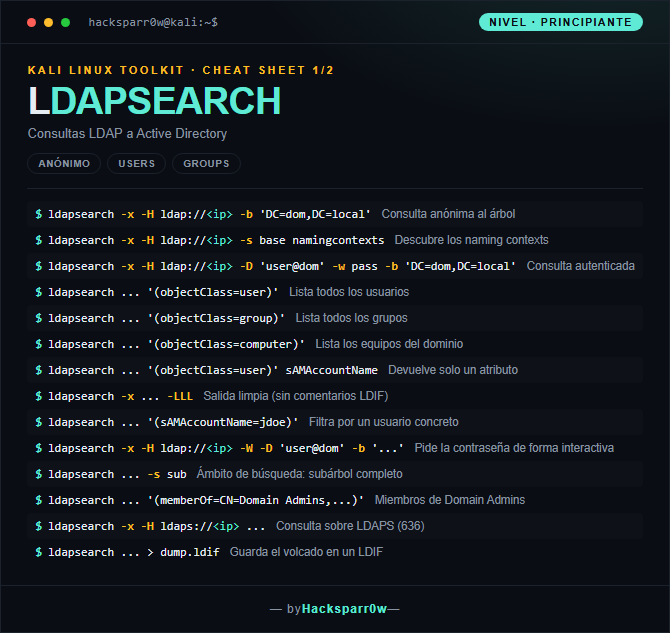Click 'Consulta sobre LDAPS (636)' description
This screenshot has width=670, height=633.
coord(350,526)
